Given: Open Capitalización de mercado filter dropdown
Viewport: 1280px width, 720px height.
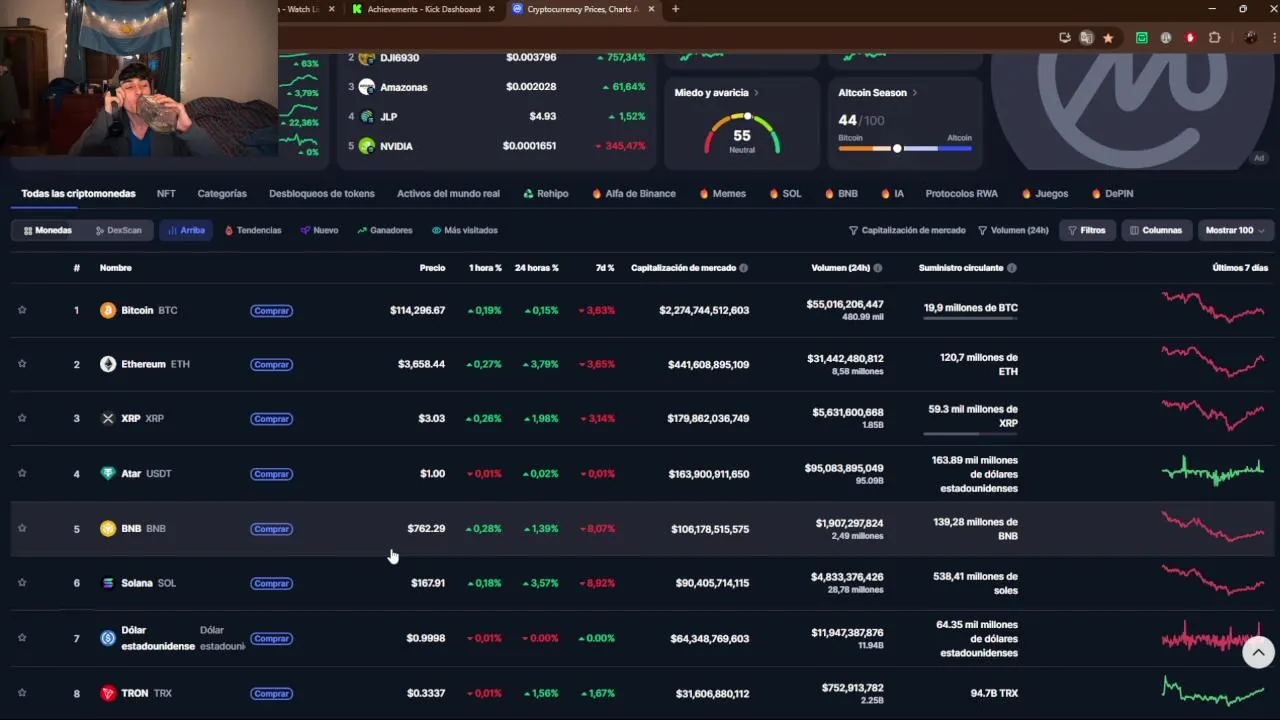Looking at the screenshot, I should click(x=907, y=230).
